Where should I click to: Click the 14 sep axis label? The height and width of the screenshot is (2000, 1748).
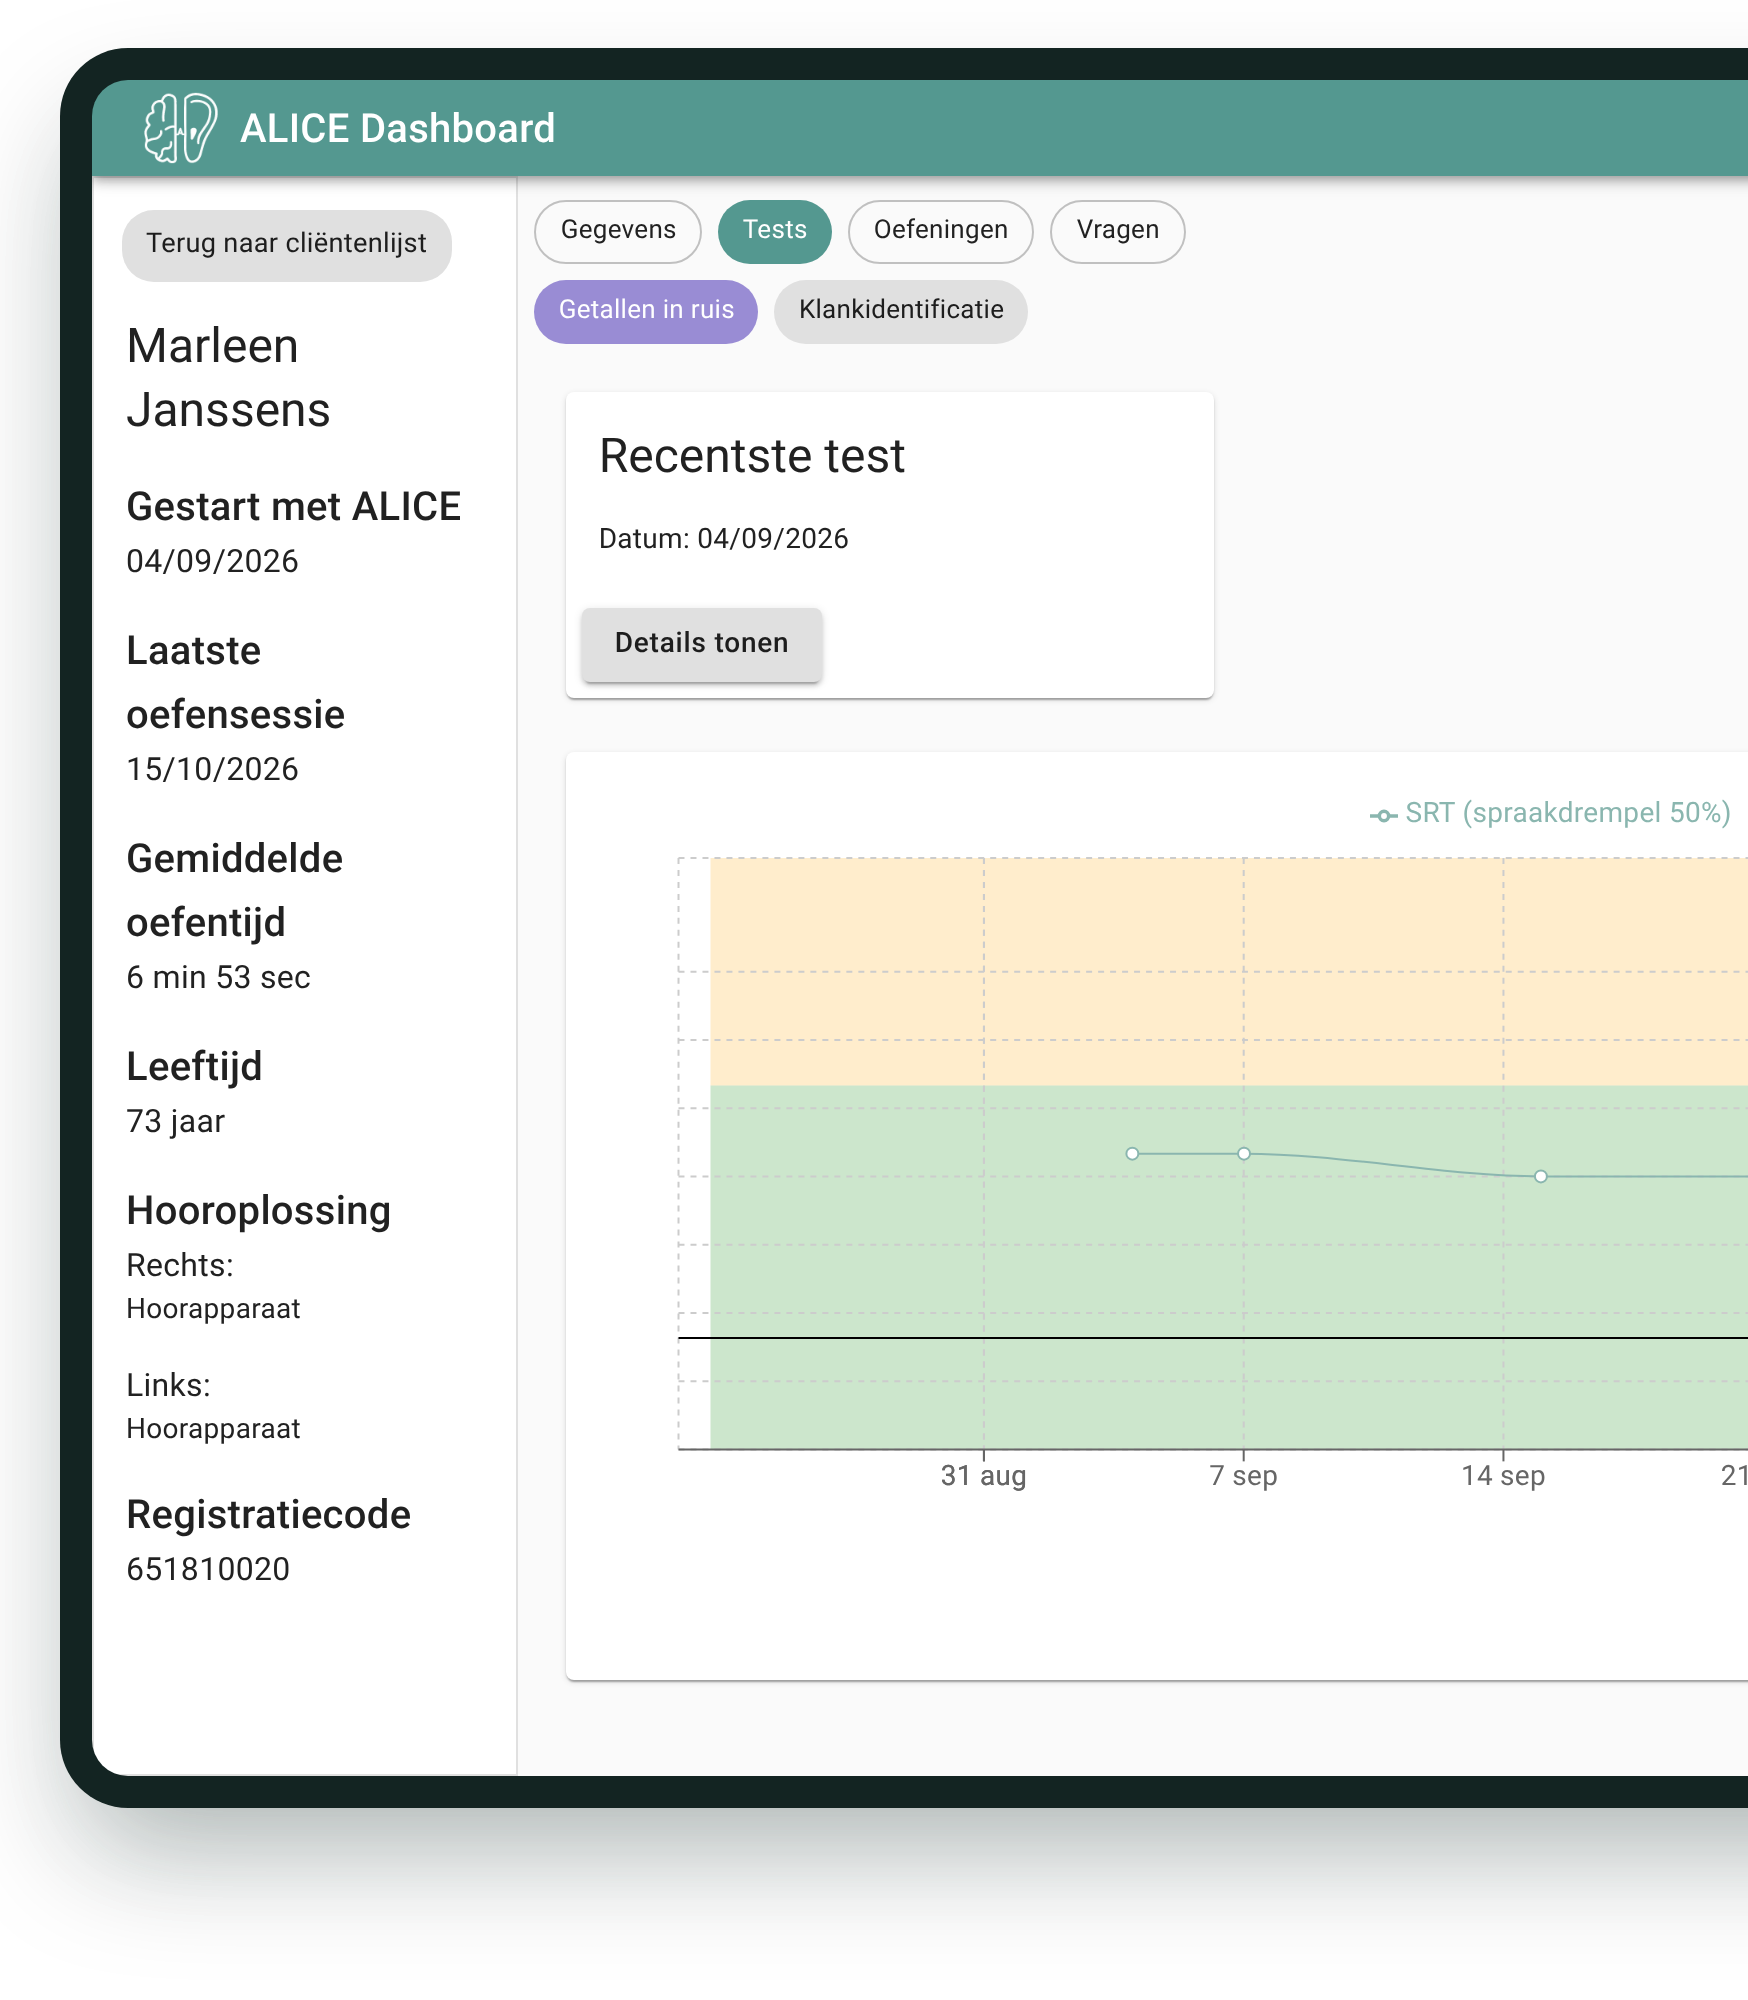1503,1476
